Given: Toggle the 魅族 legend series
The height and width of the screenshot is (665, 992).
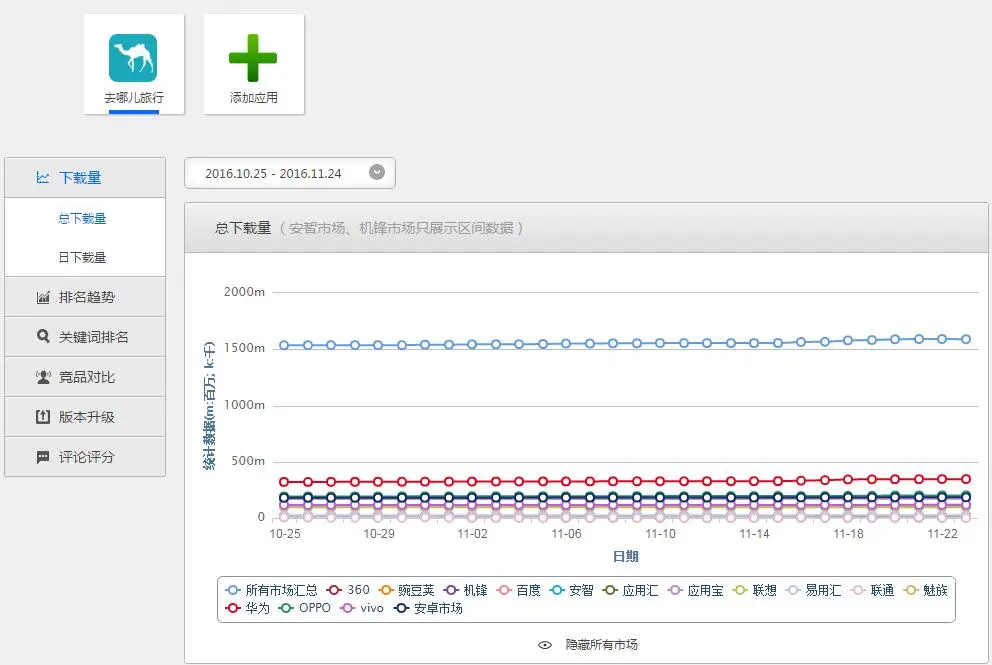Looking at the screenshot, I should [926, 590].
